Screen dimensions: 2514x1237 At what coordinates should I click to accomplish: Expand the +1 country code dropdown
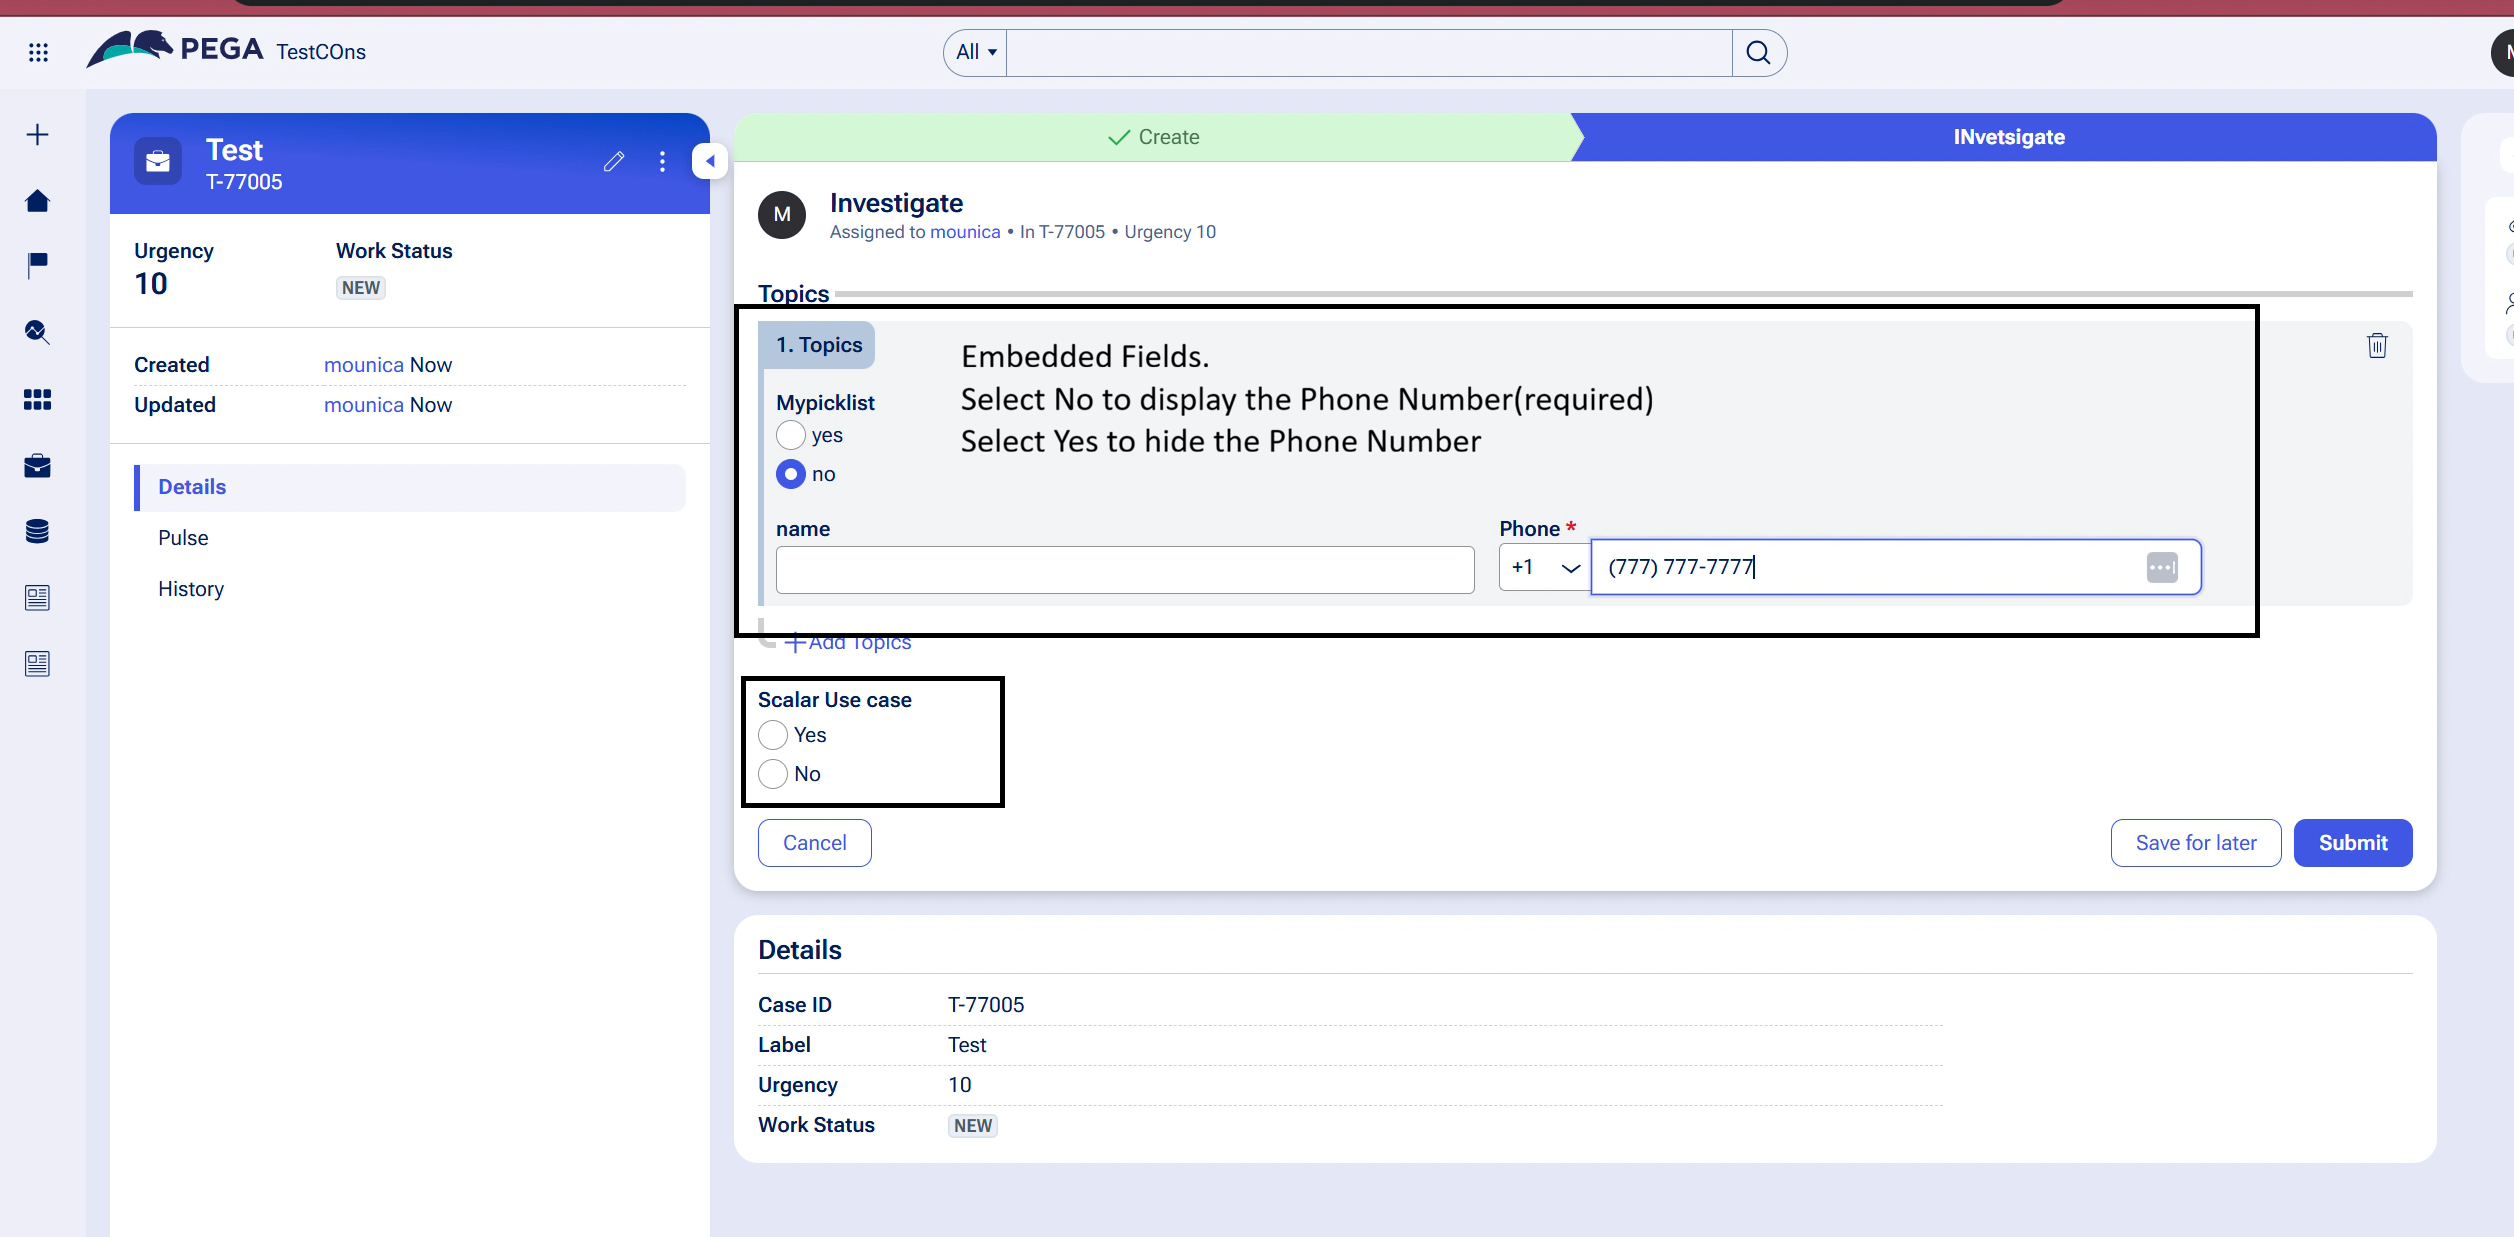tap(1545, 567)
